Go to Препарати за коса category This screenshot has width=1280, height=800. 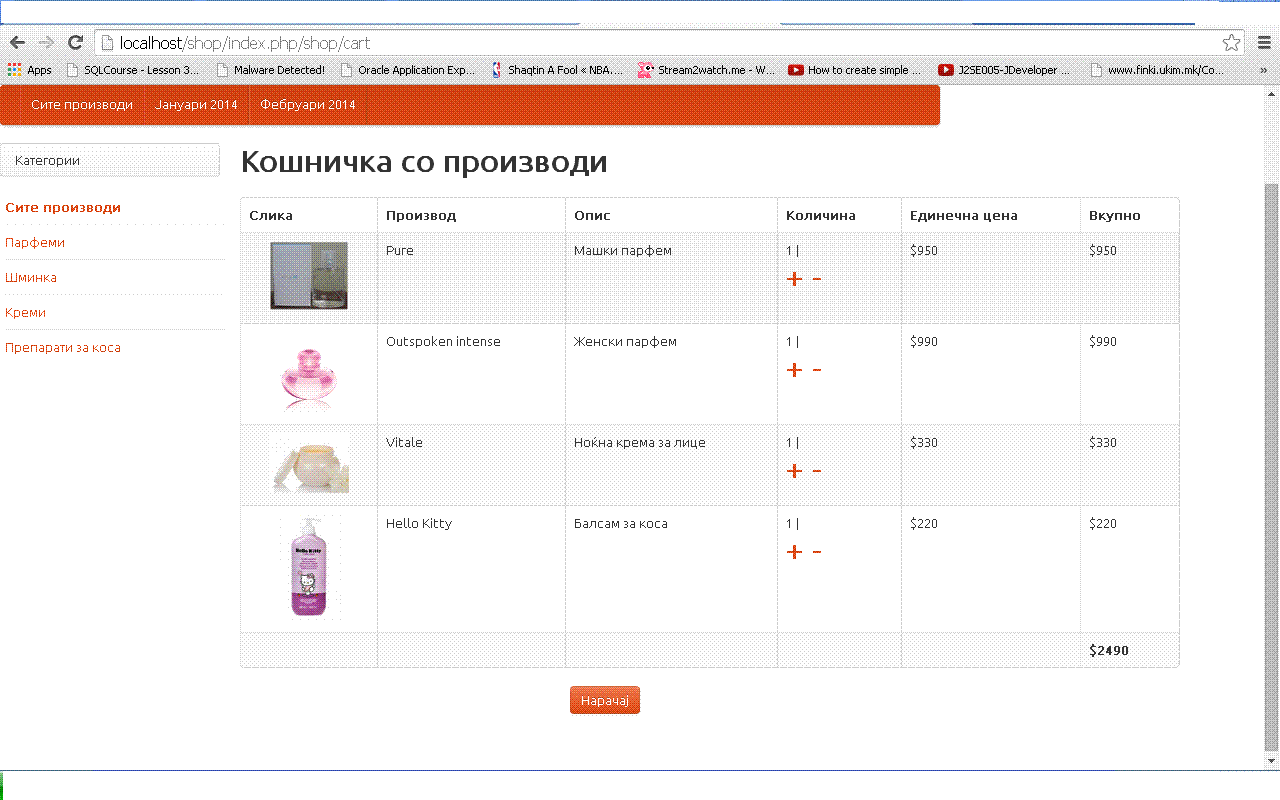(x=63, y=348)
